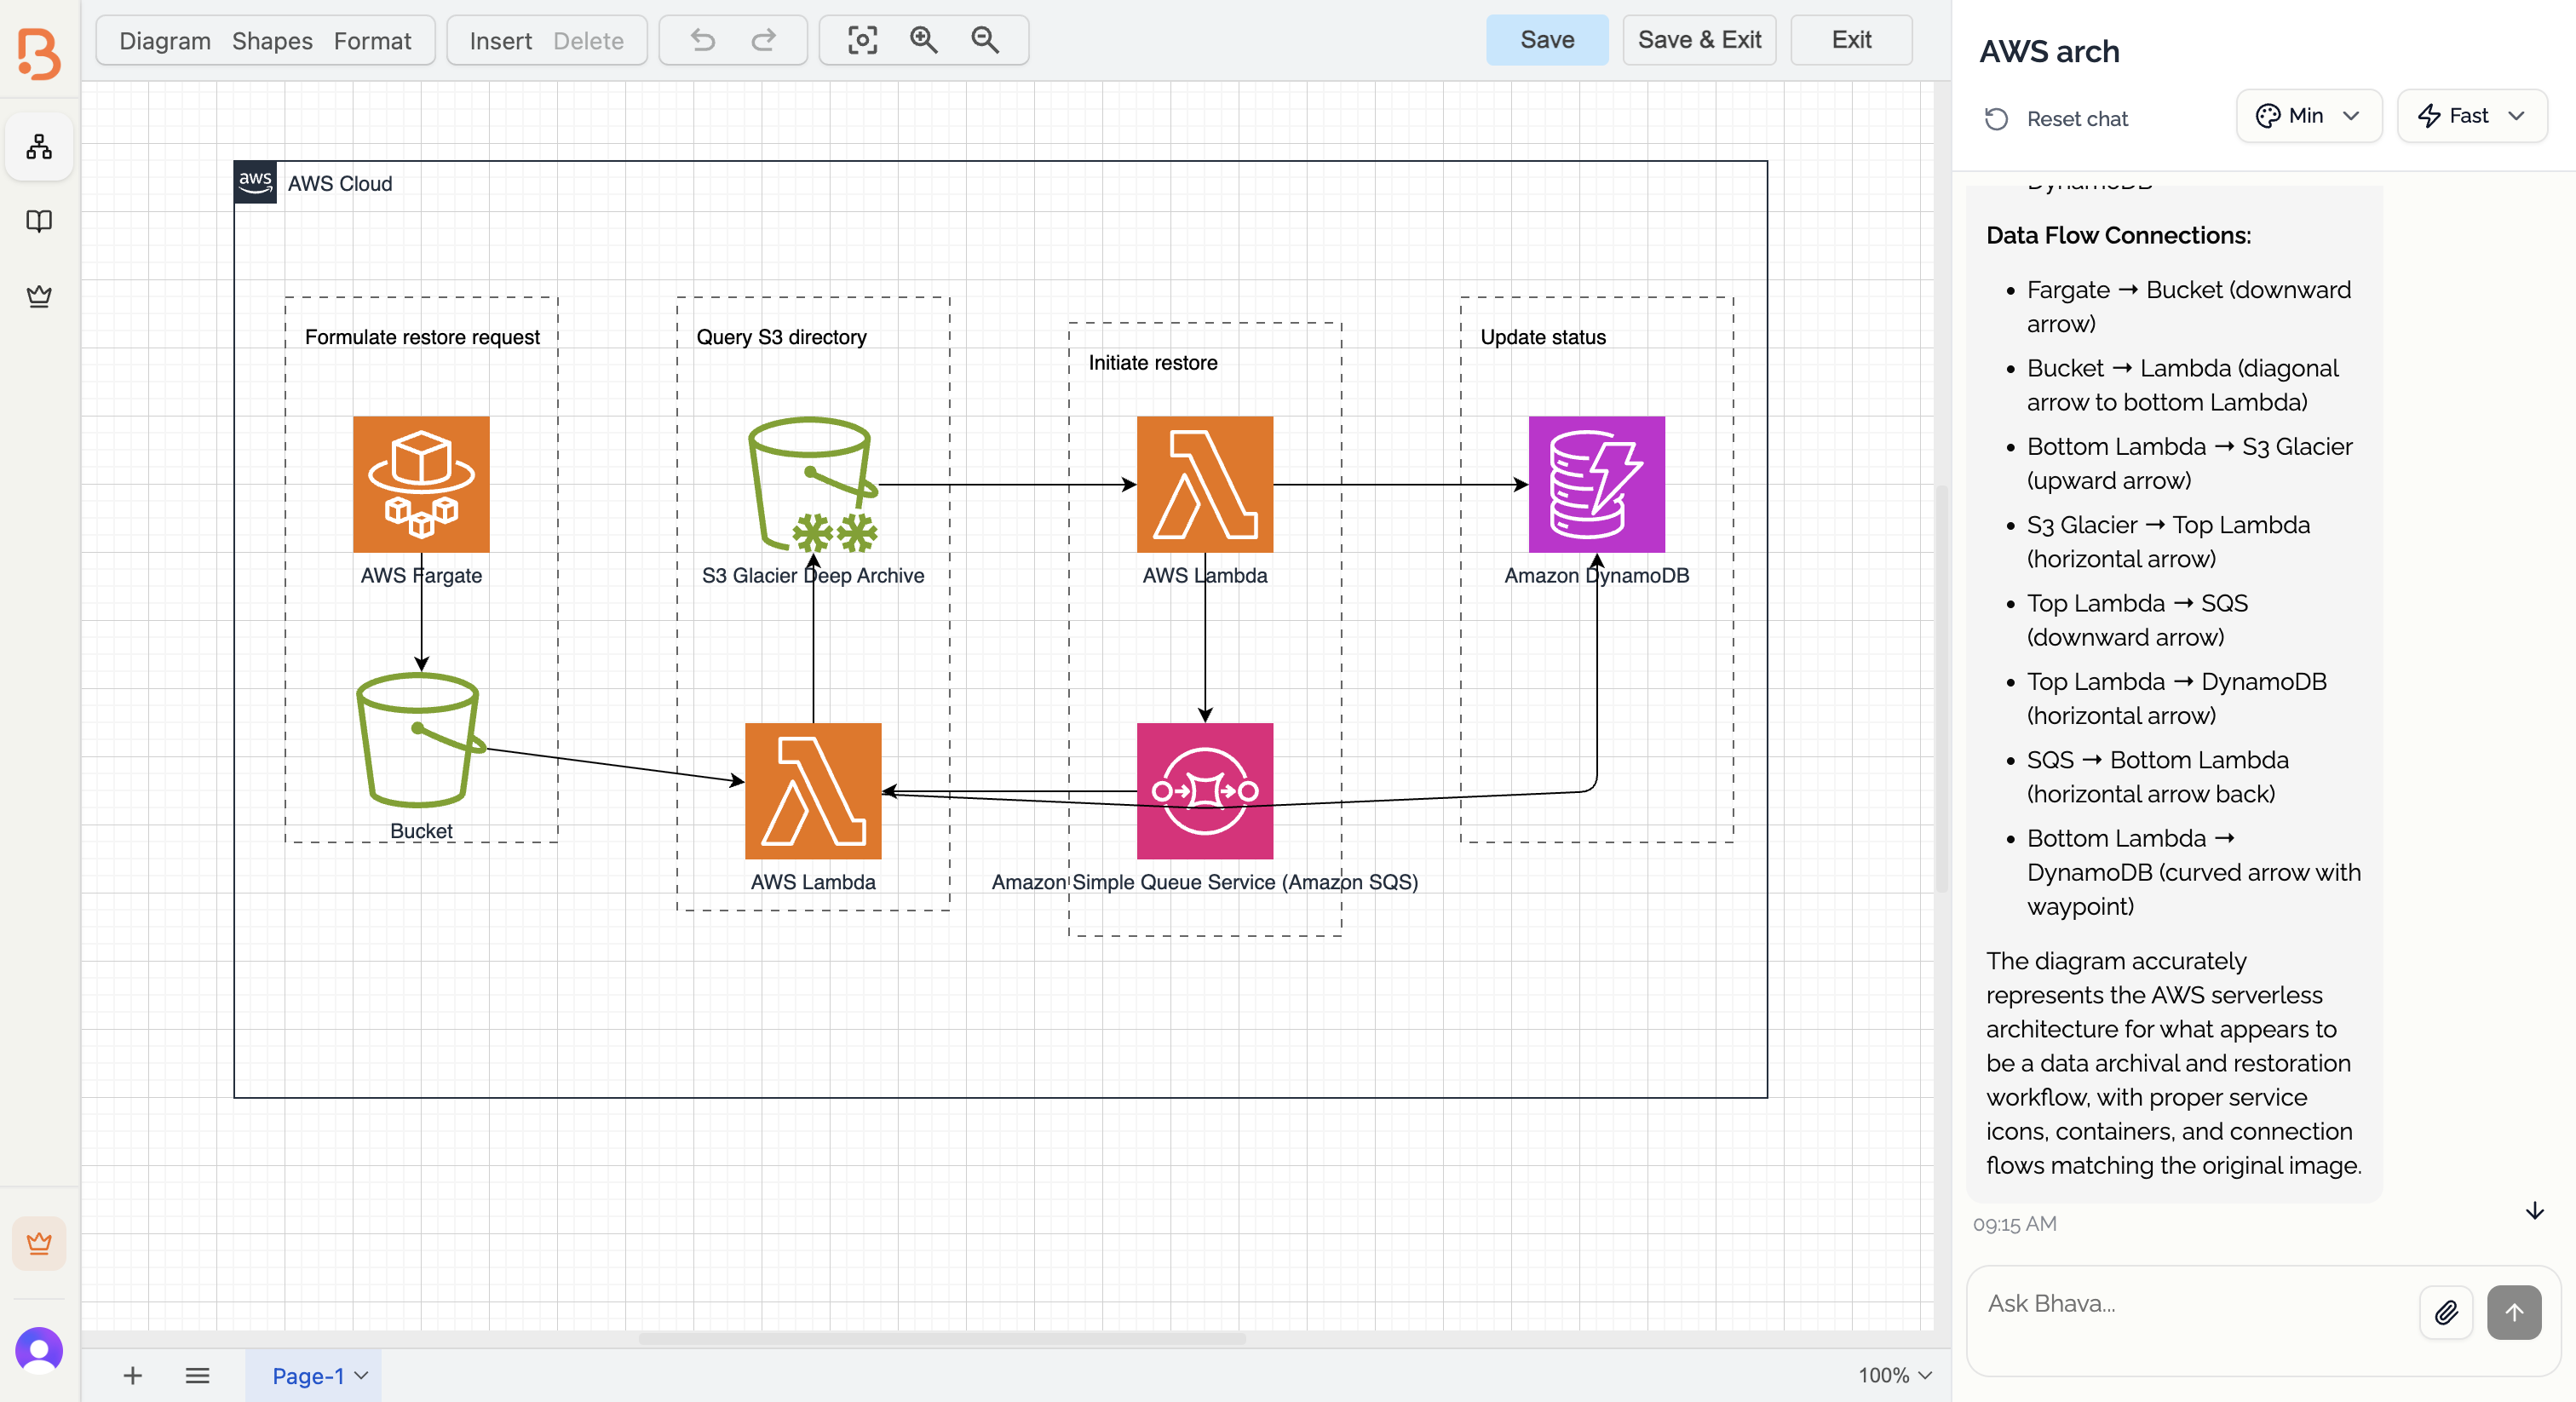The image size is (2576, 1402).
Task: Click the attach file paperclip icon
Action: pyautogui.click(x=2446, y=1312)
